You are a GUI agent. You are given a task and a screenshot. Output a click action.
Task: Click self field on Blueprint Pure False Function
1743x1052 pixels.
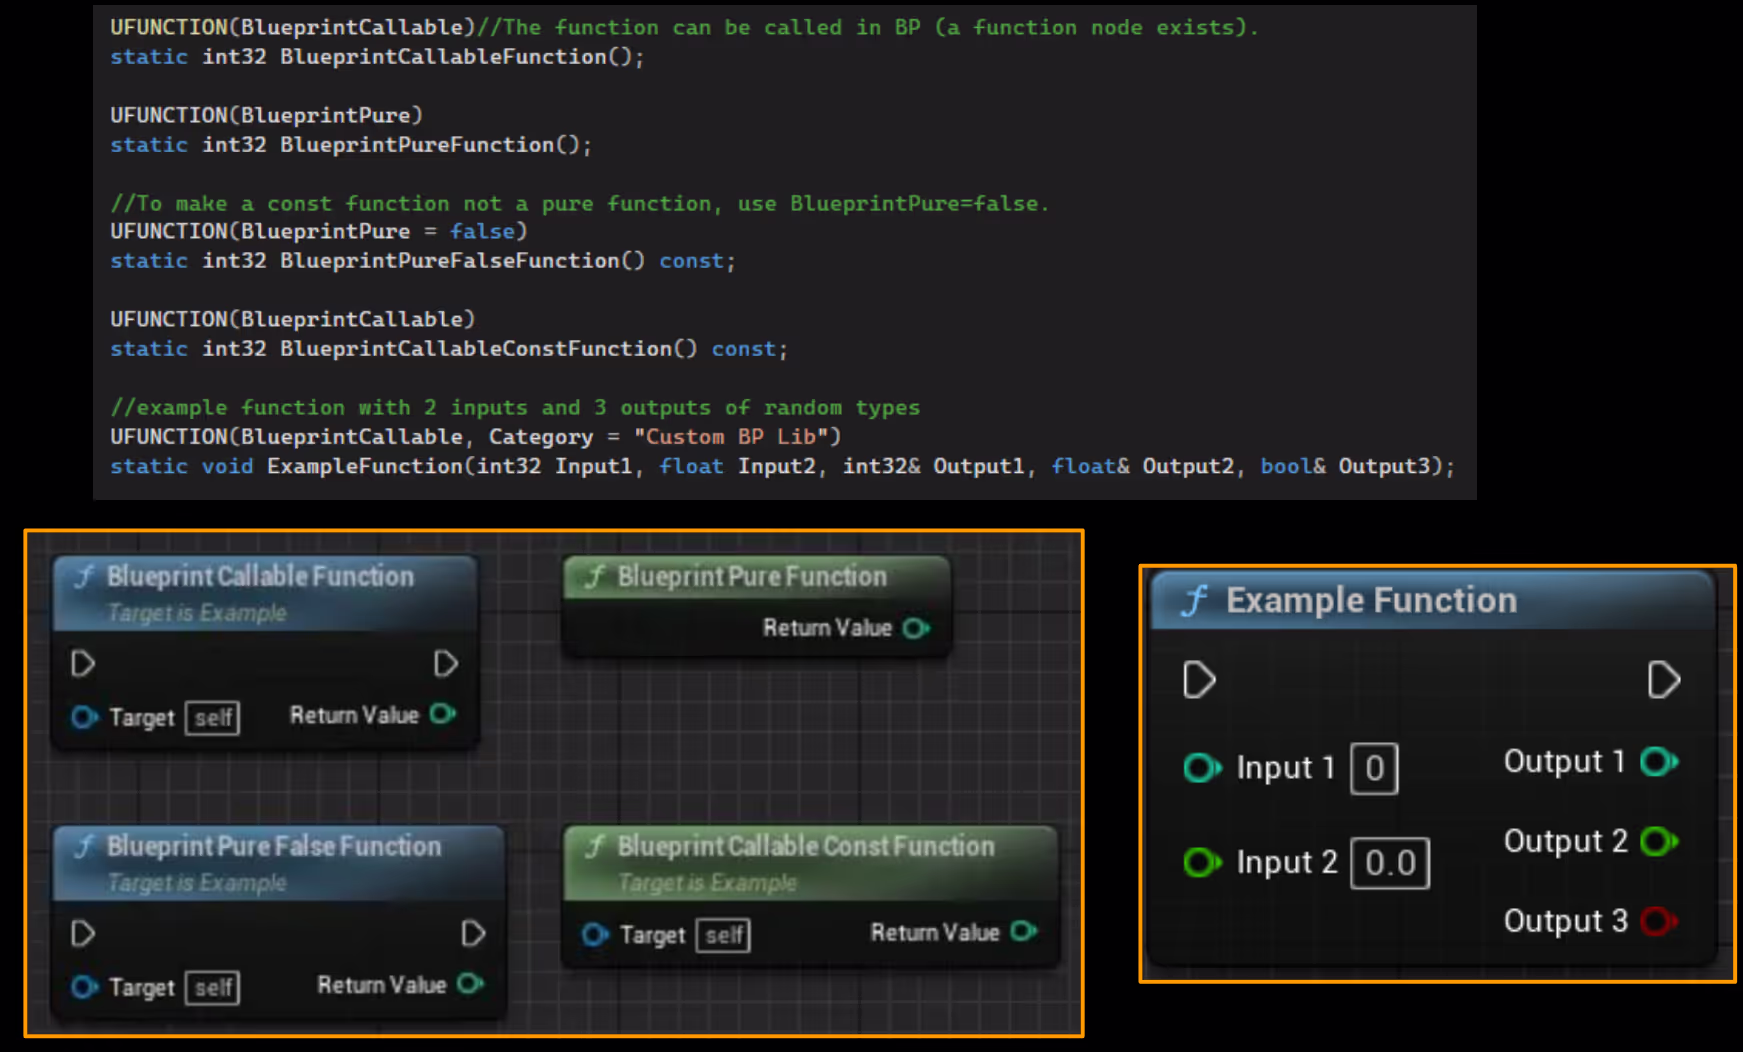coord(213,988)
